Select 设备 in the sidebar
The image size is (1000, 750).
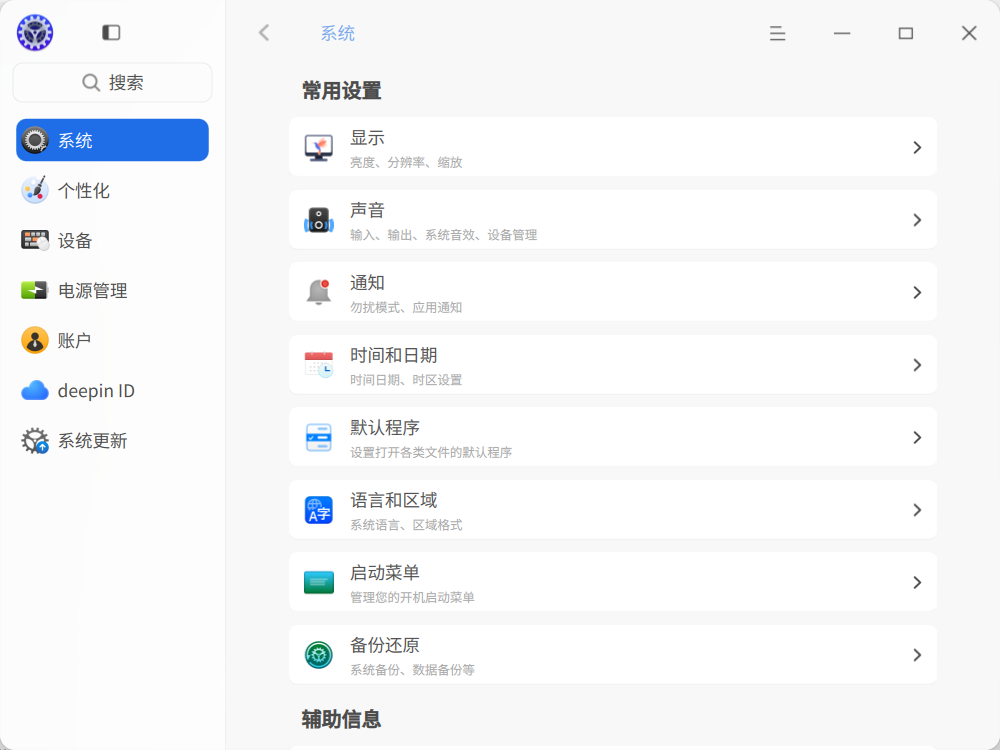[x=112, y=240]
